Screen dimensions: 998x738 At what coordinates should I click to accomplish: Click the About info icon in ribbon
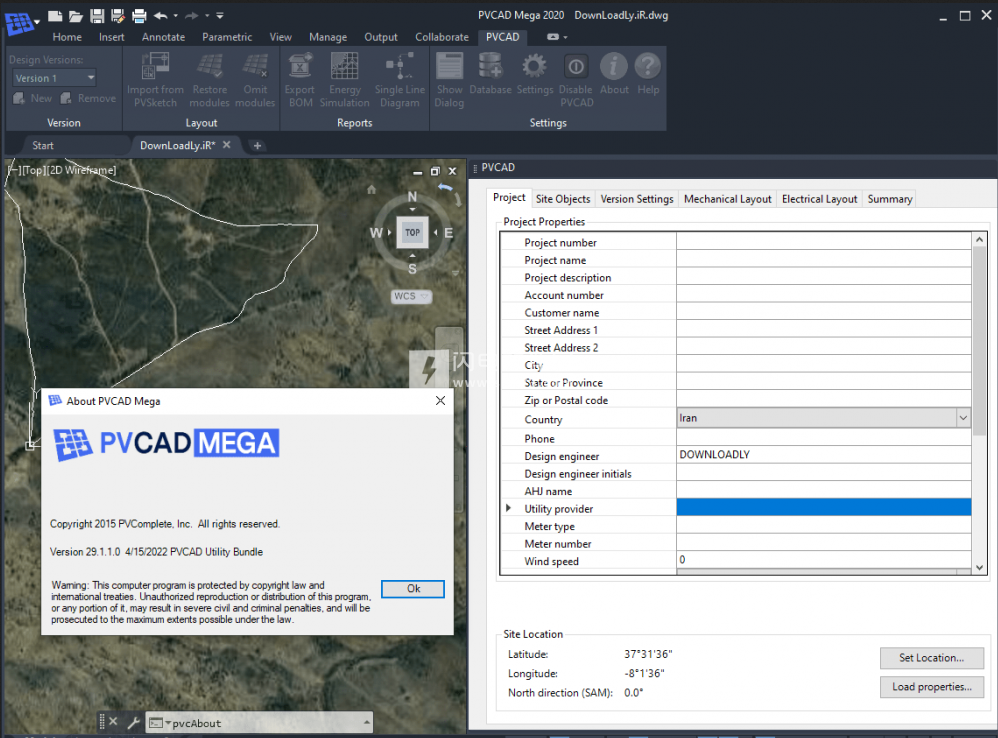614,66
